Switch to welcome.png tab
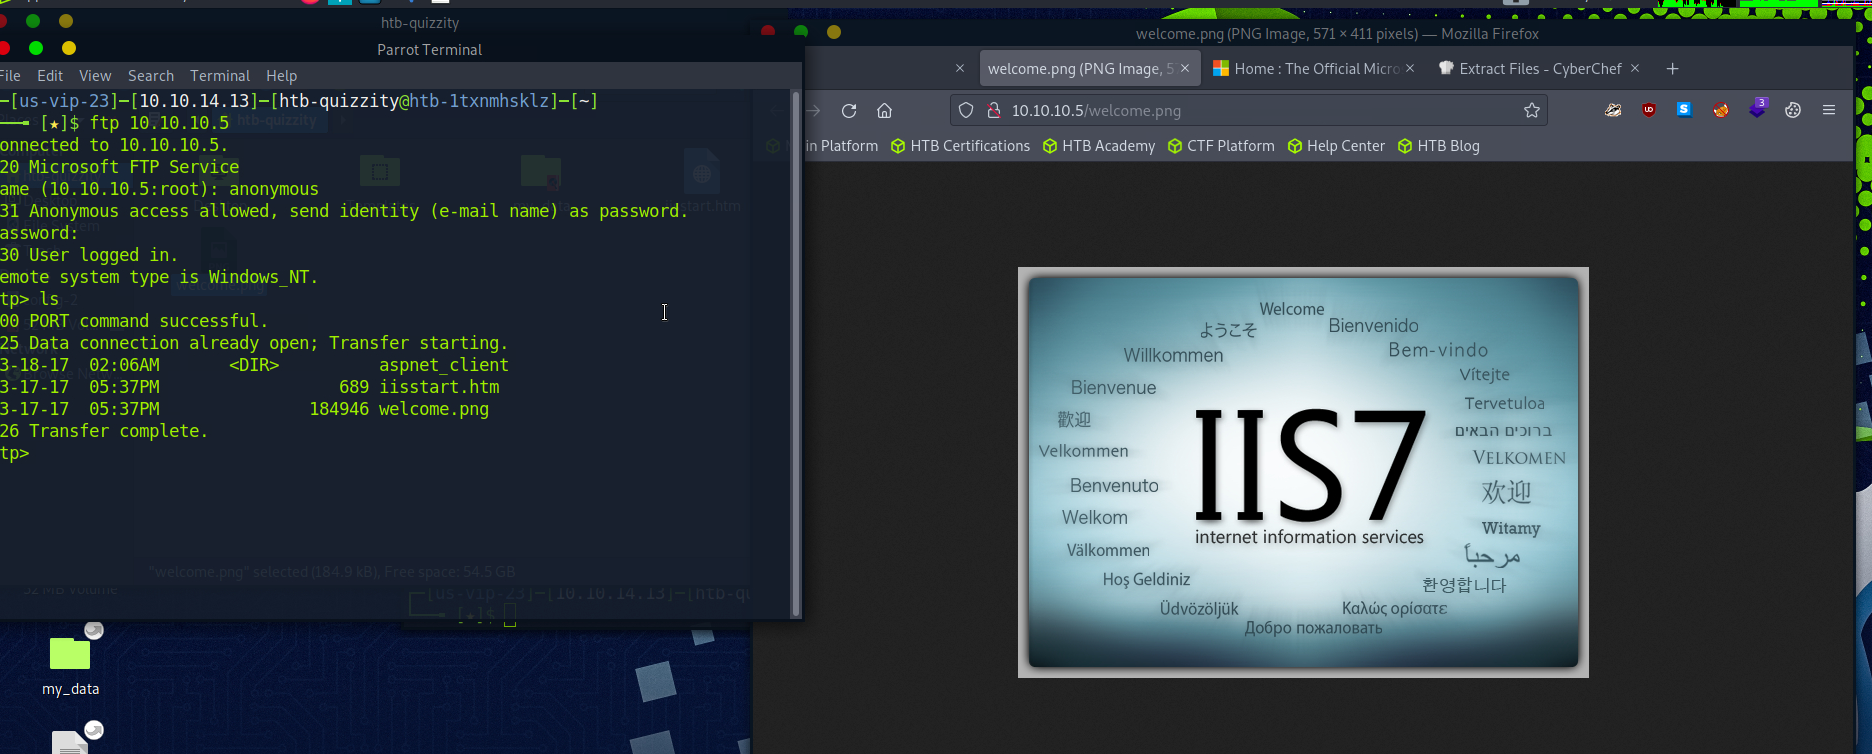 click(1088, 69)
